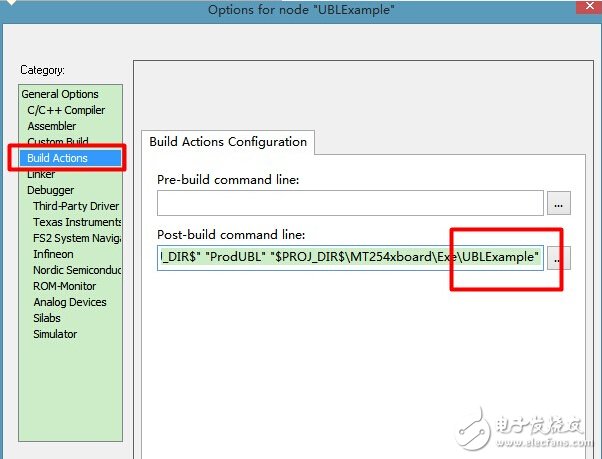Open Linker options category
The width and height of the screenshot is (602, 459).
[42, 174]
